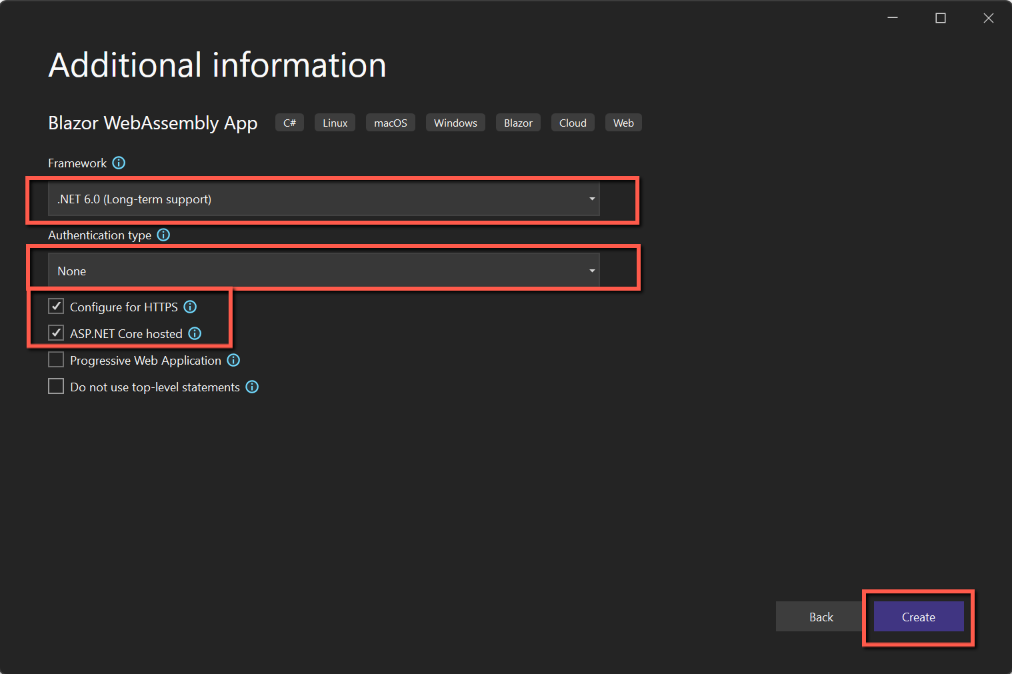
Task: Click the Blazor project tag
Action: coord(518,123)
